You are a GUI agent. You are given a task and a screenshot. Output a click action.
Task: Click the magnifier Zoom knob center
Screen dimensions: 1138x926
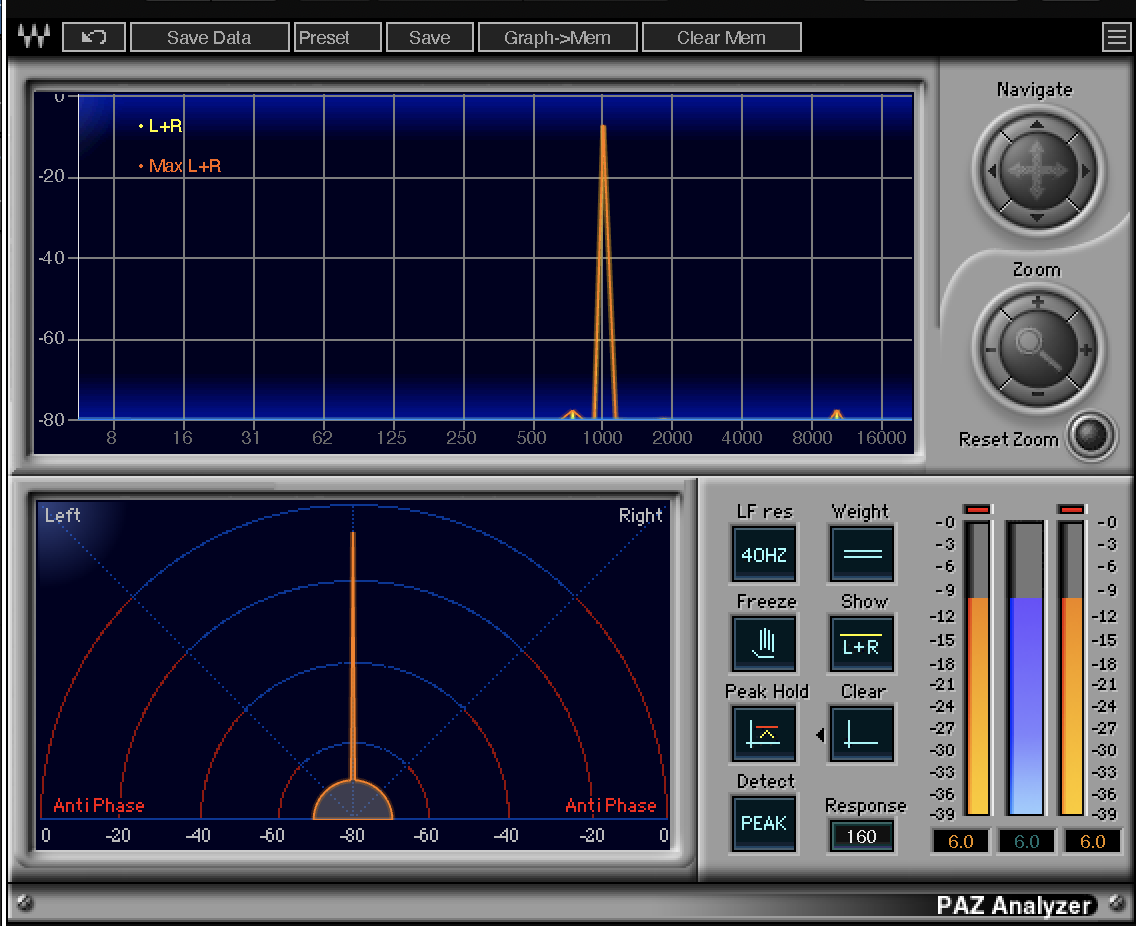1038,348
